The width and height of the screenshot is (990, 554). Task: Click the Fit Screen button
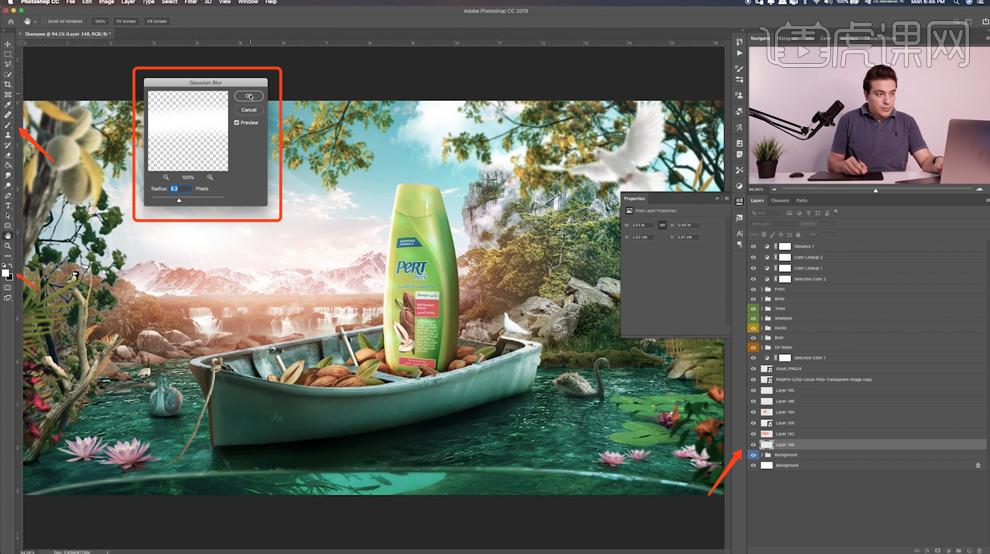click(x=126, y=21)
